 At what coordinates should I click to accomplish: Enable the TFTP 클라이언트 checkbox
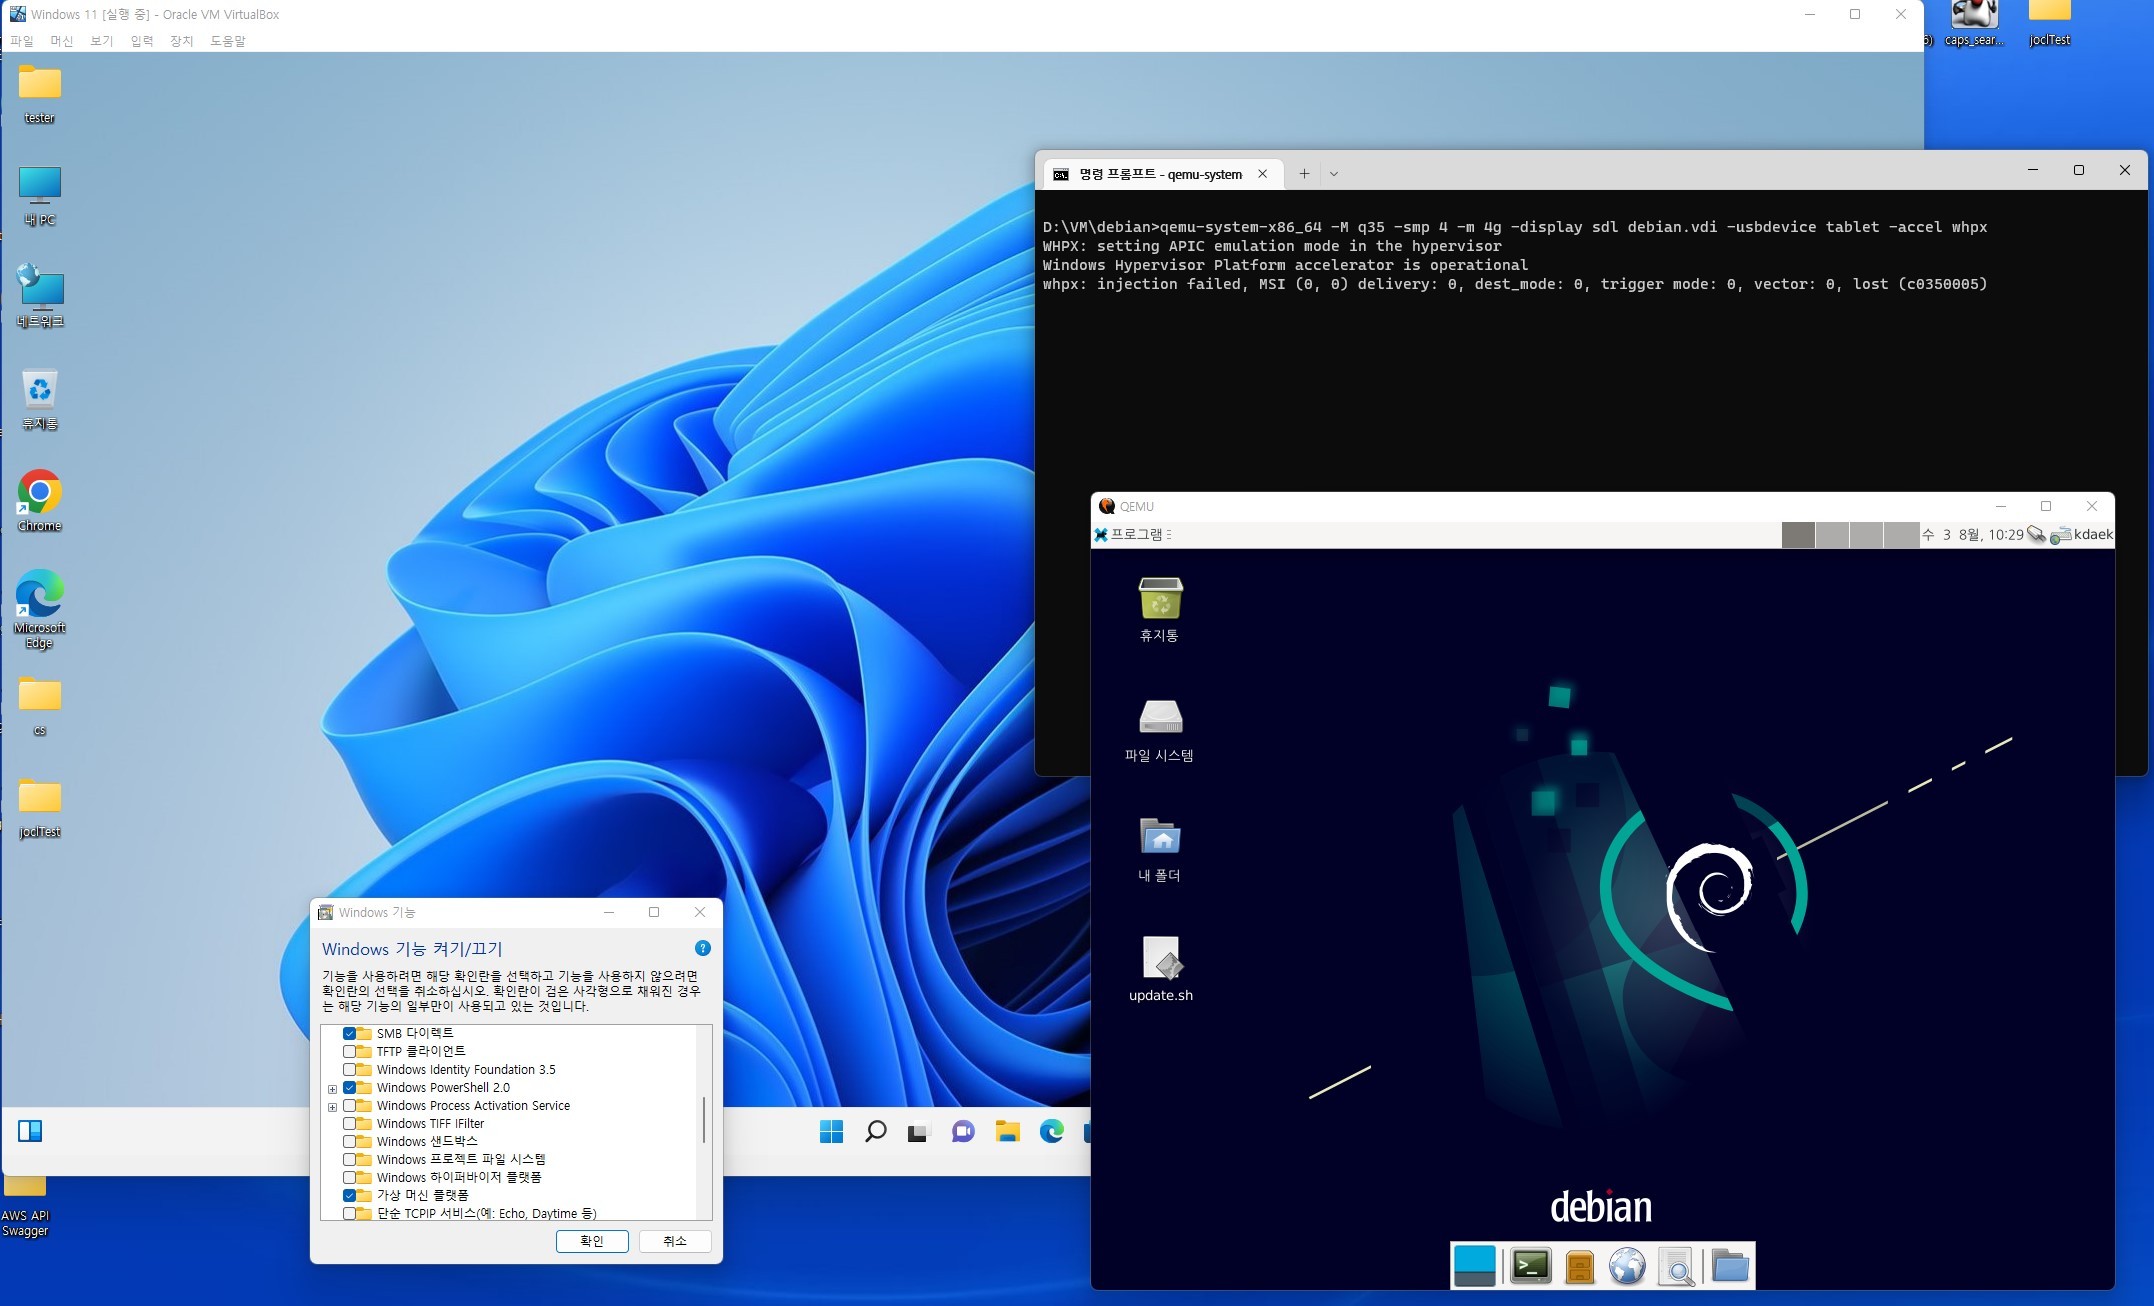point(348,1051)
